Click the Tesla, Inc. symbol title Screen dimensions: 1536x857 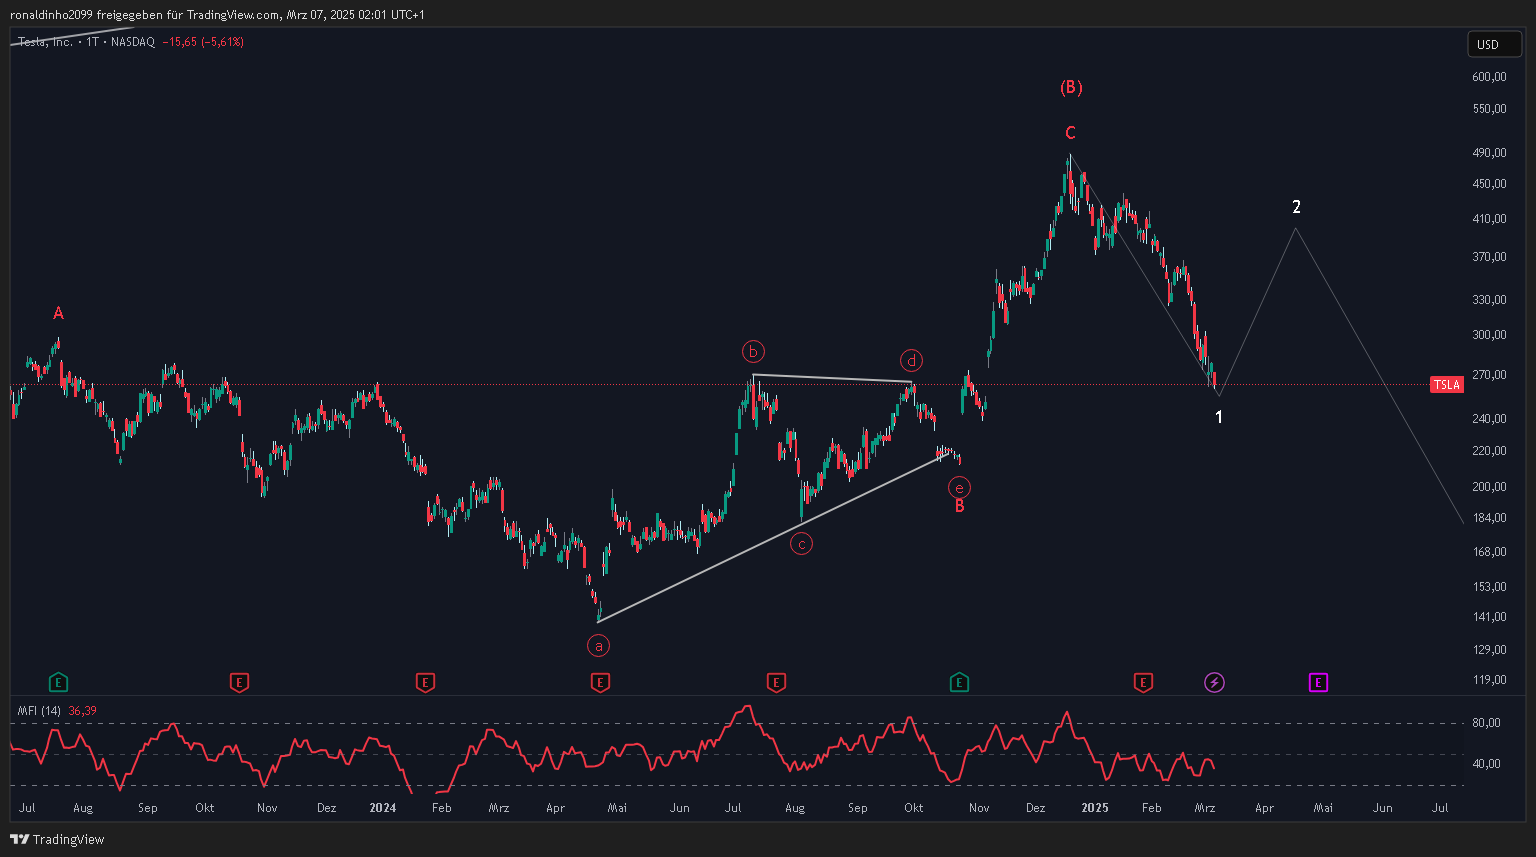(46, 42)
